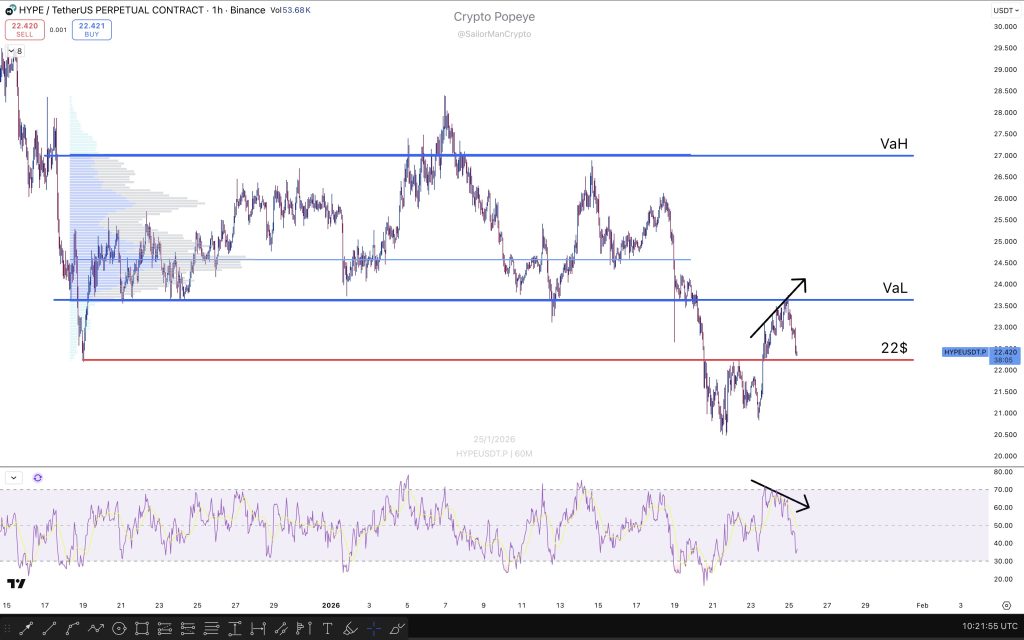The image size is (1024, 640).
Task: Open TradingView logo at chart bottom-left
Action: [x=16, y=583]
